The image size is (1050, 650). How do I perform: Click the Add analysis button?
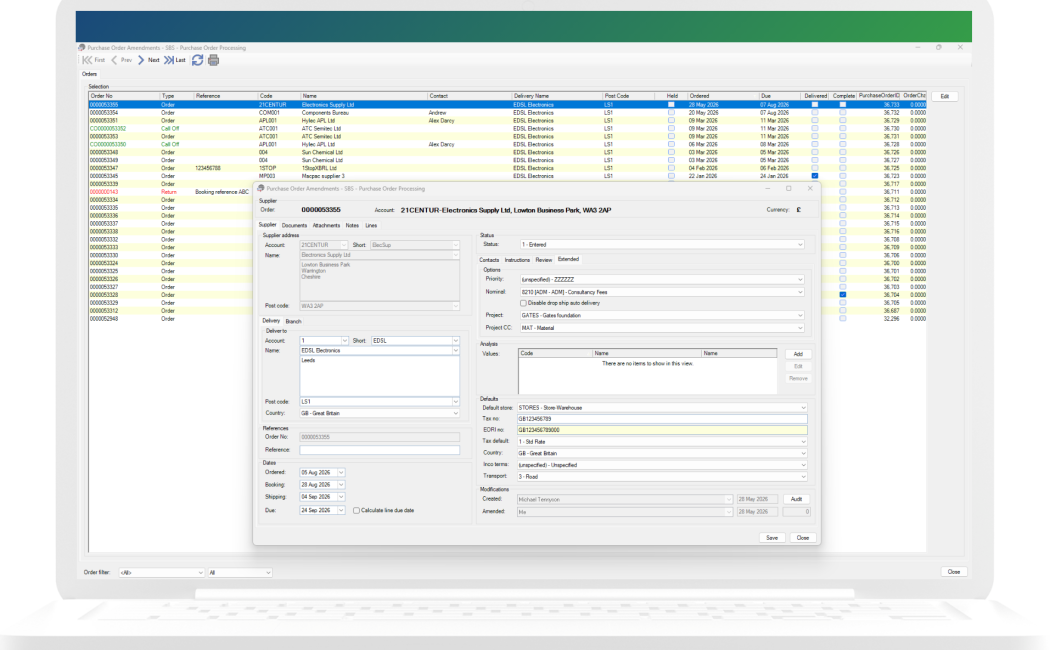(798, 354)
